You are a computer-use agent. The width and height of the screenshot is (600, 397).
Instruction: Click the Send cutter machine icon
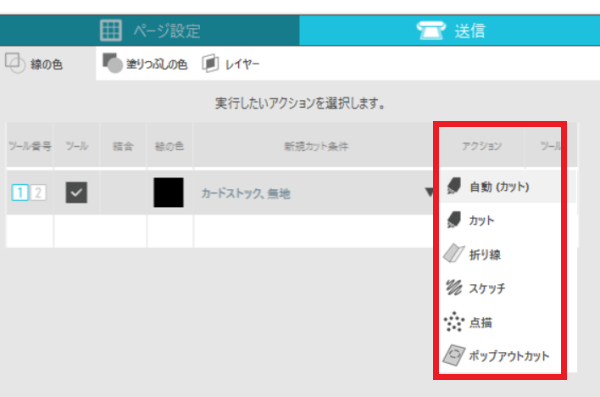click(x=431, y=30)
